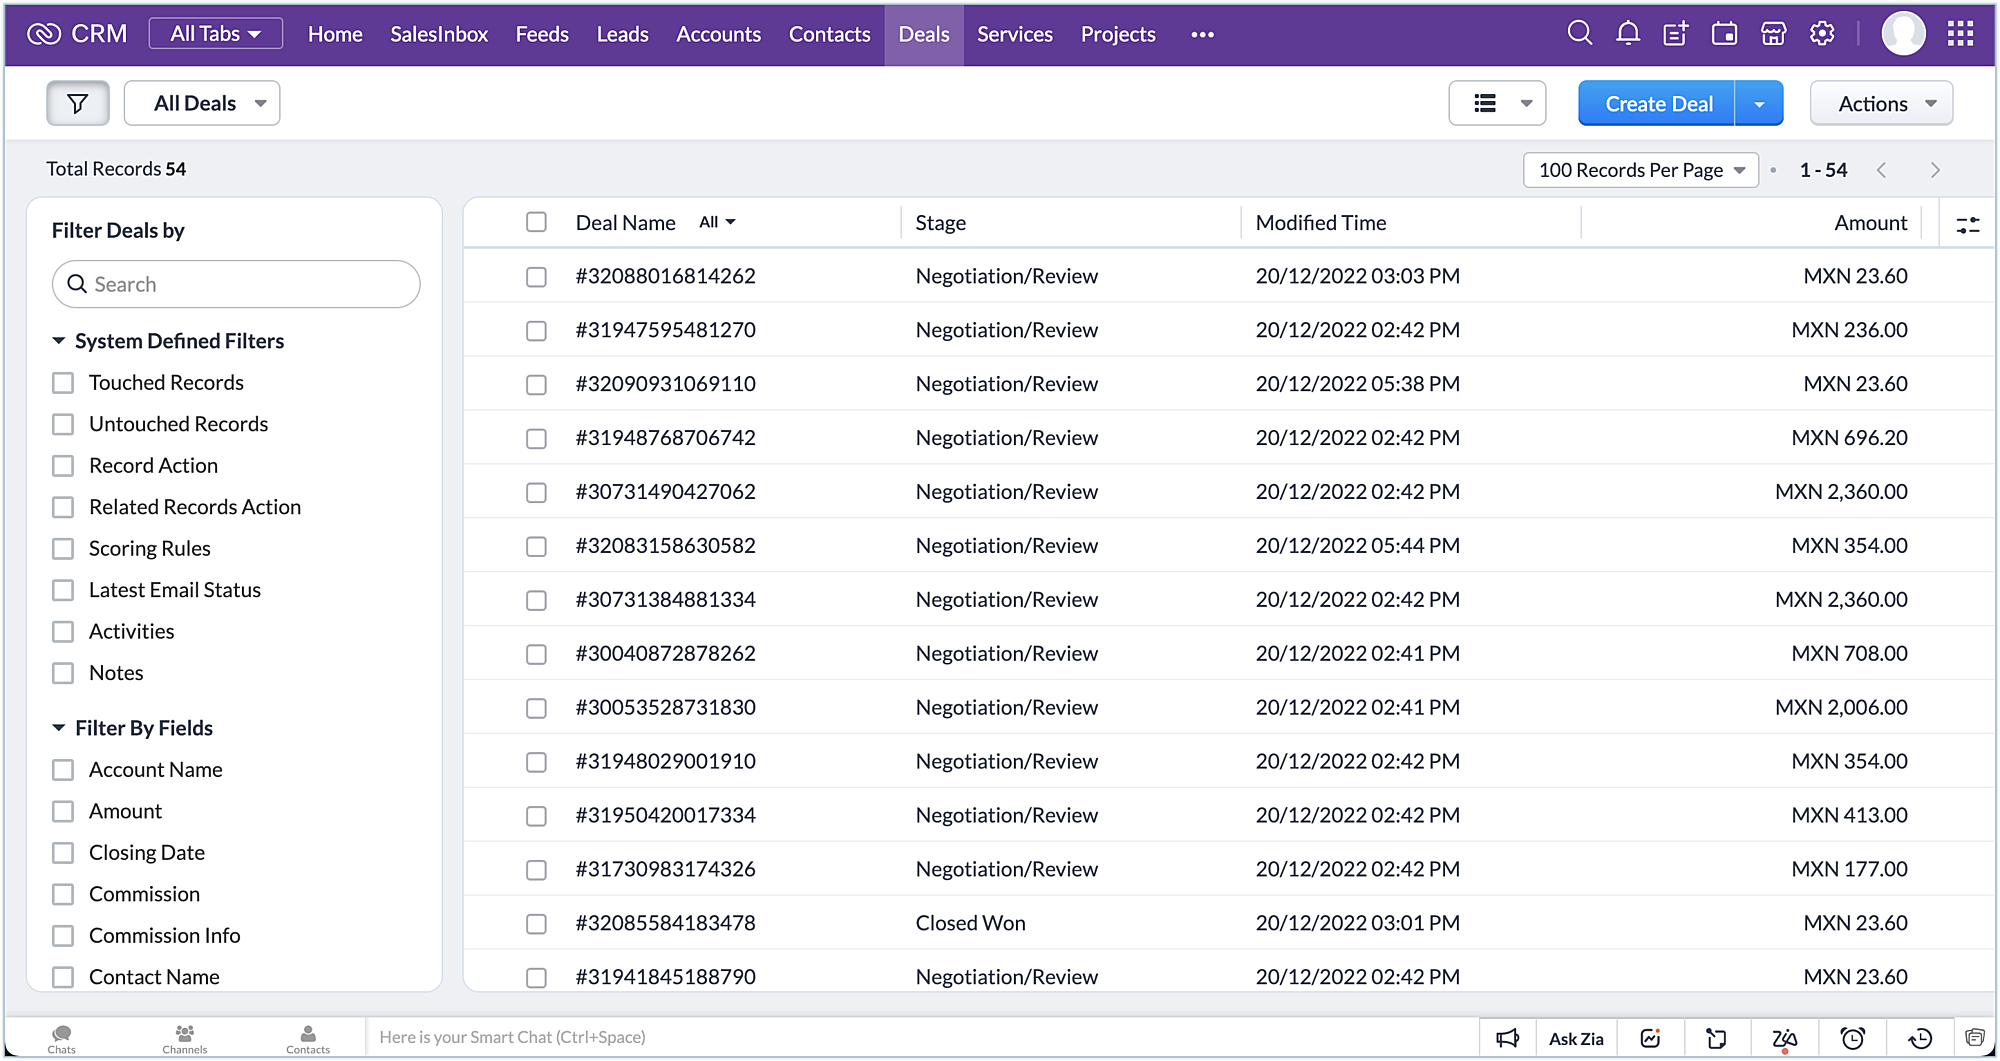2000x1061 pixels.
Task: Open column settings icon beside Amount
Action: [1967, 224]
